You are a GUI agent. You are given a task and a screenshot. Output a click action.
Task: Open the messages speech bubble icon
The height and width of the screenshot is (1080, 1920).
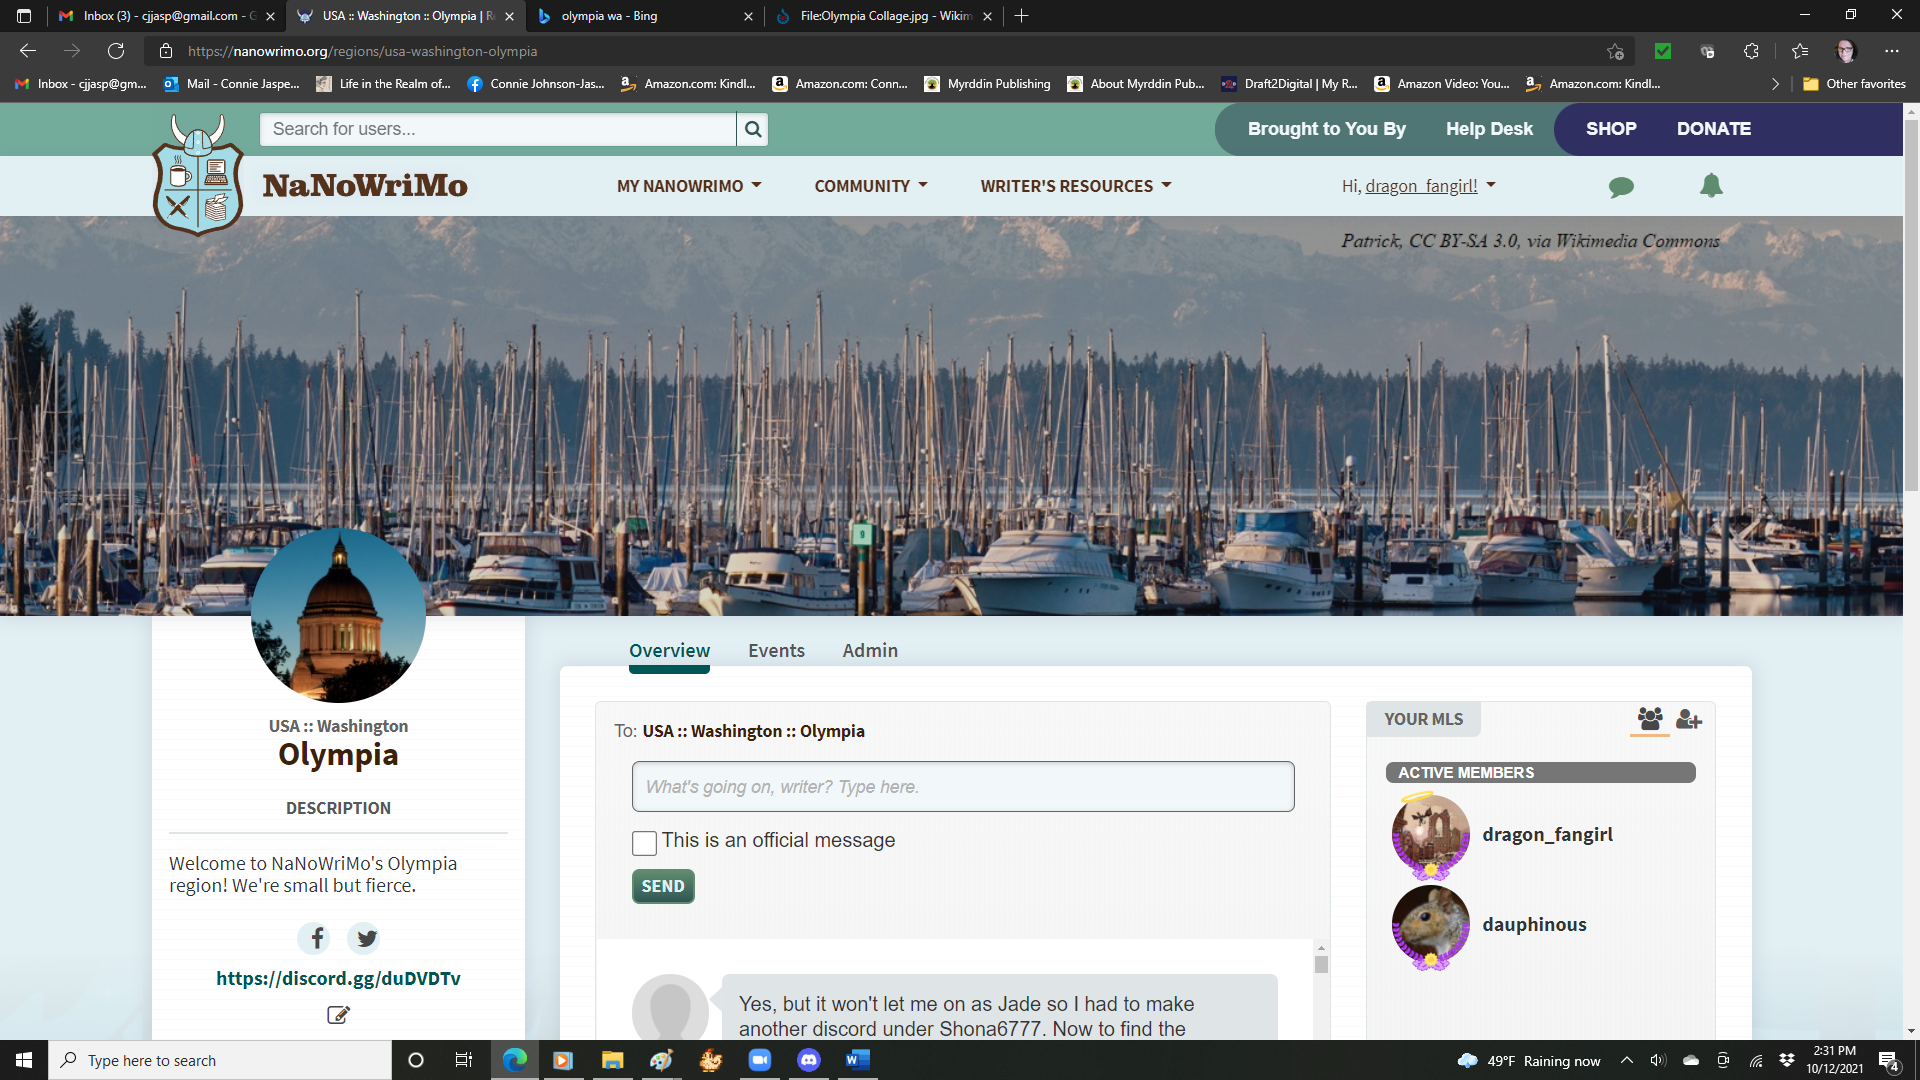pyautogui.click(x=1621, y=186)
